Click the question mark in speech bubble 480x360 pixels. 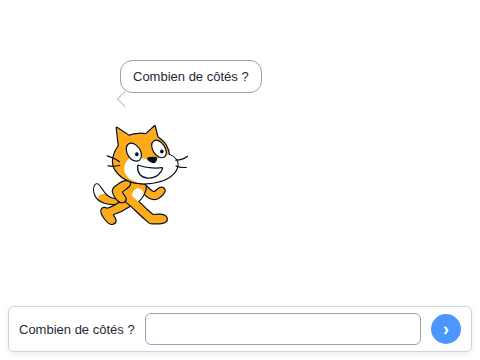245,77
